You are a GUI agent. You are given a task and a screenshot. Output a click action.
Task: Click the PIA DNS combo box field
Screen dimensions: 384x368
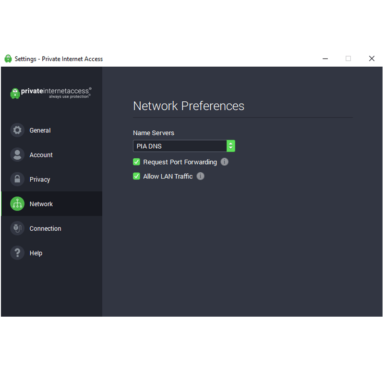pyautogui.click(x=184, y=146)
